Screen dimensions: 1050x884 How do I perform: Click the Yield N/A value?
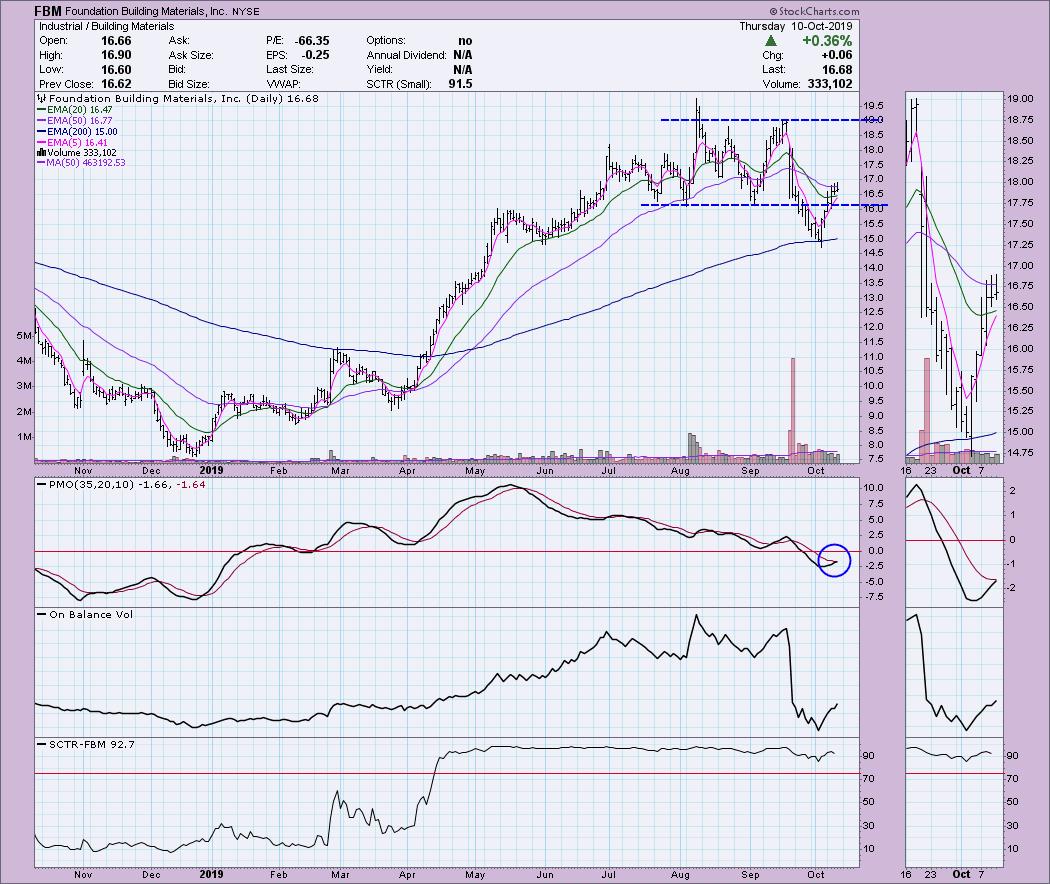[x=463, y=70]
